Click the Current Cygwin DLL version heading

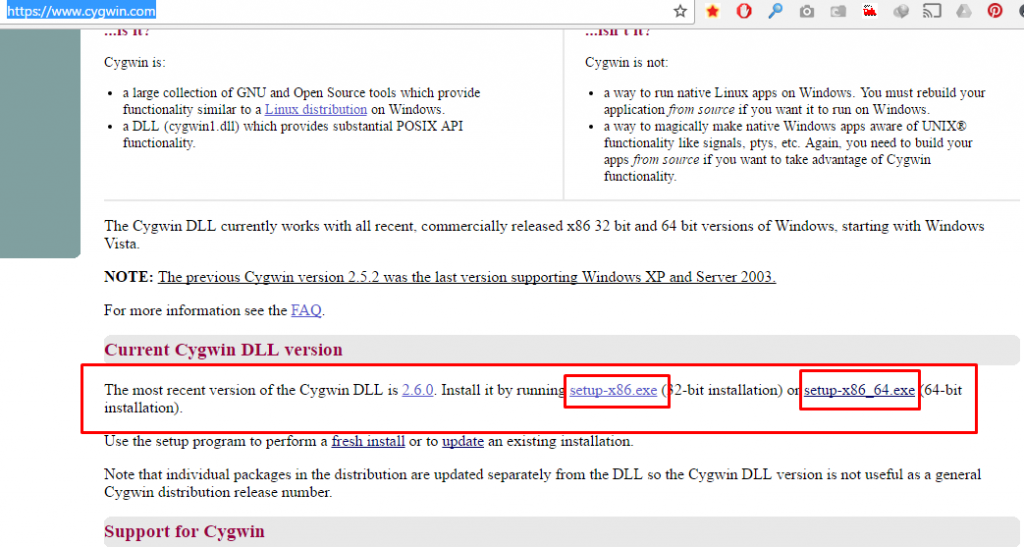(223, 350)
